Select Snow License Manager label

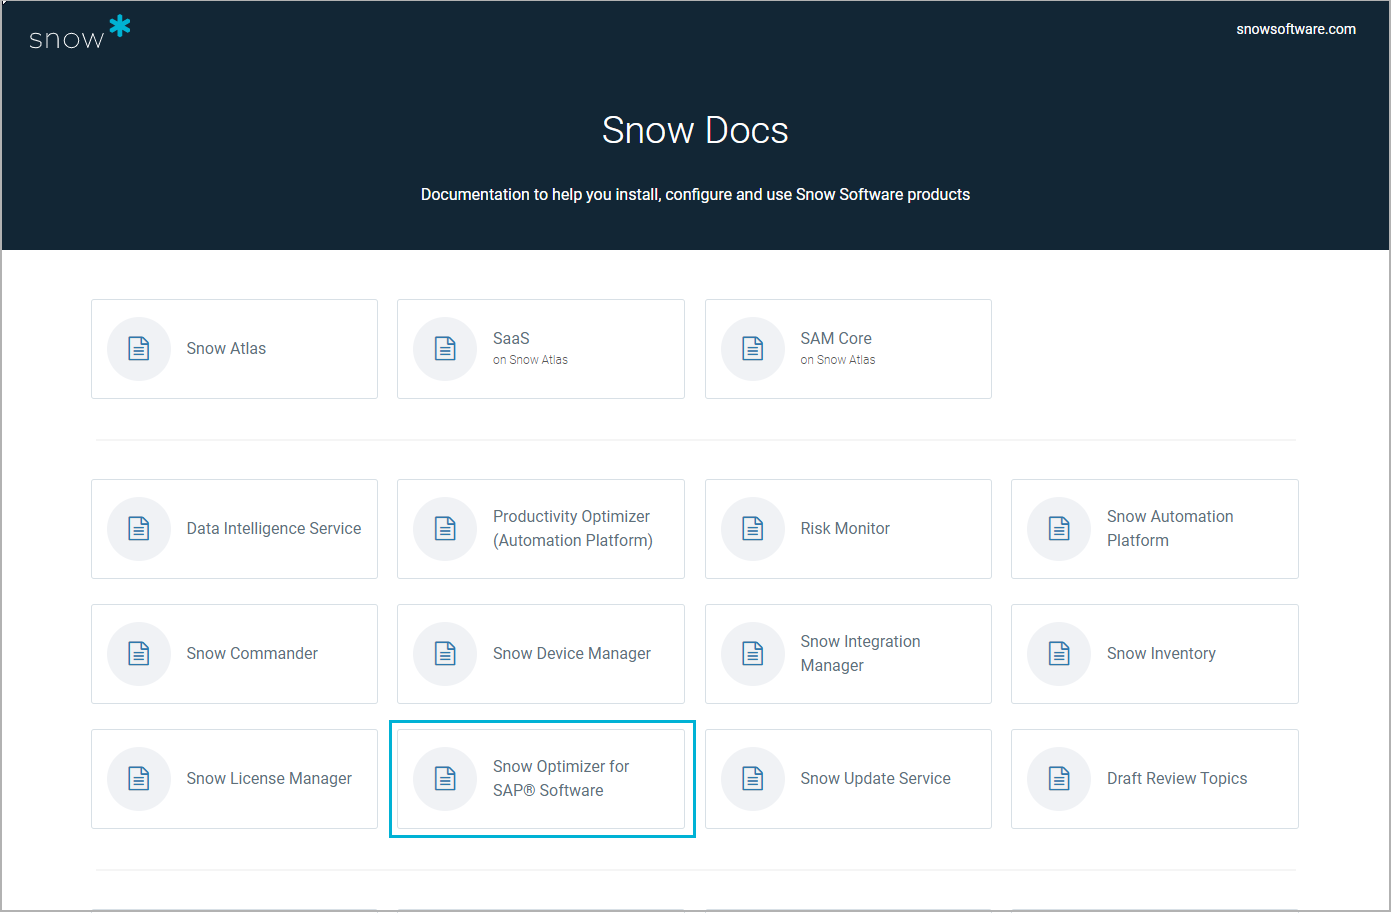click(269, 779)
